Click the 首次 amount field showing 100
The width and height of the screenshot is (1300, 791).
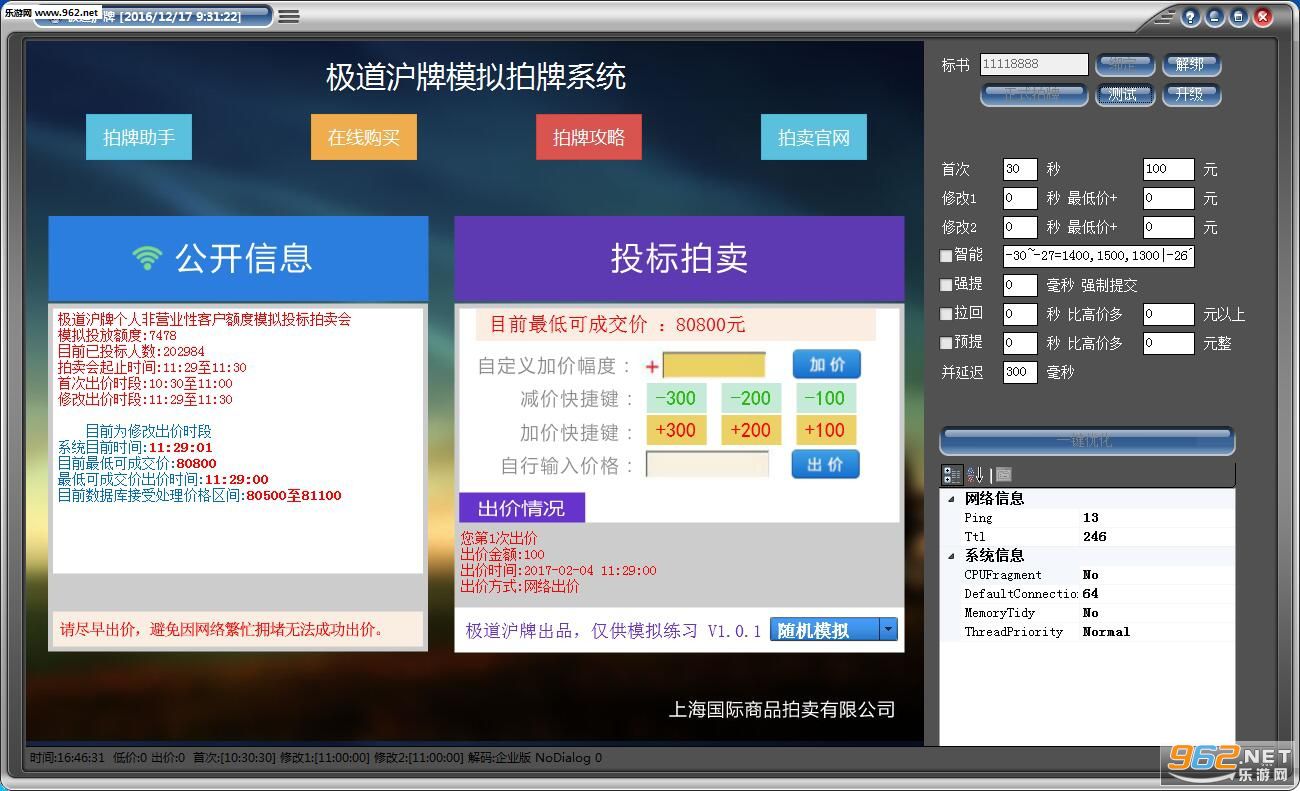click(1169, 169)
